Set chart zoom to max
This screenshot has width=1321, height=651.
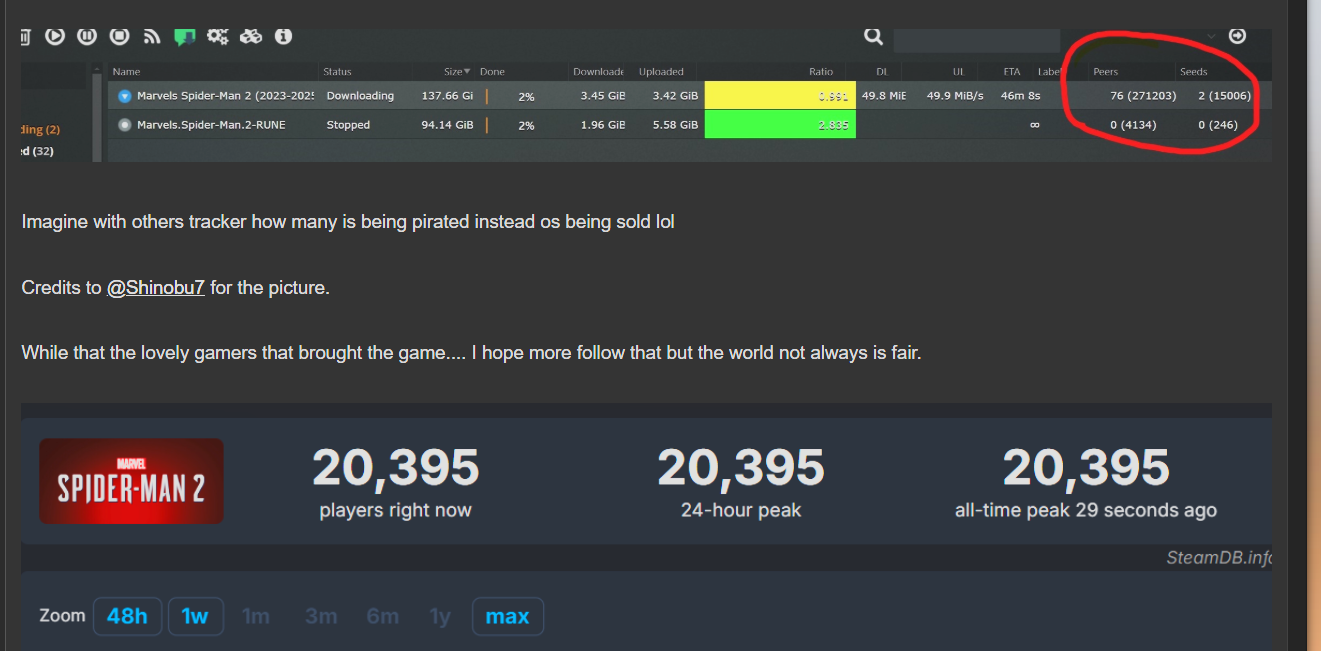[507, 616]
